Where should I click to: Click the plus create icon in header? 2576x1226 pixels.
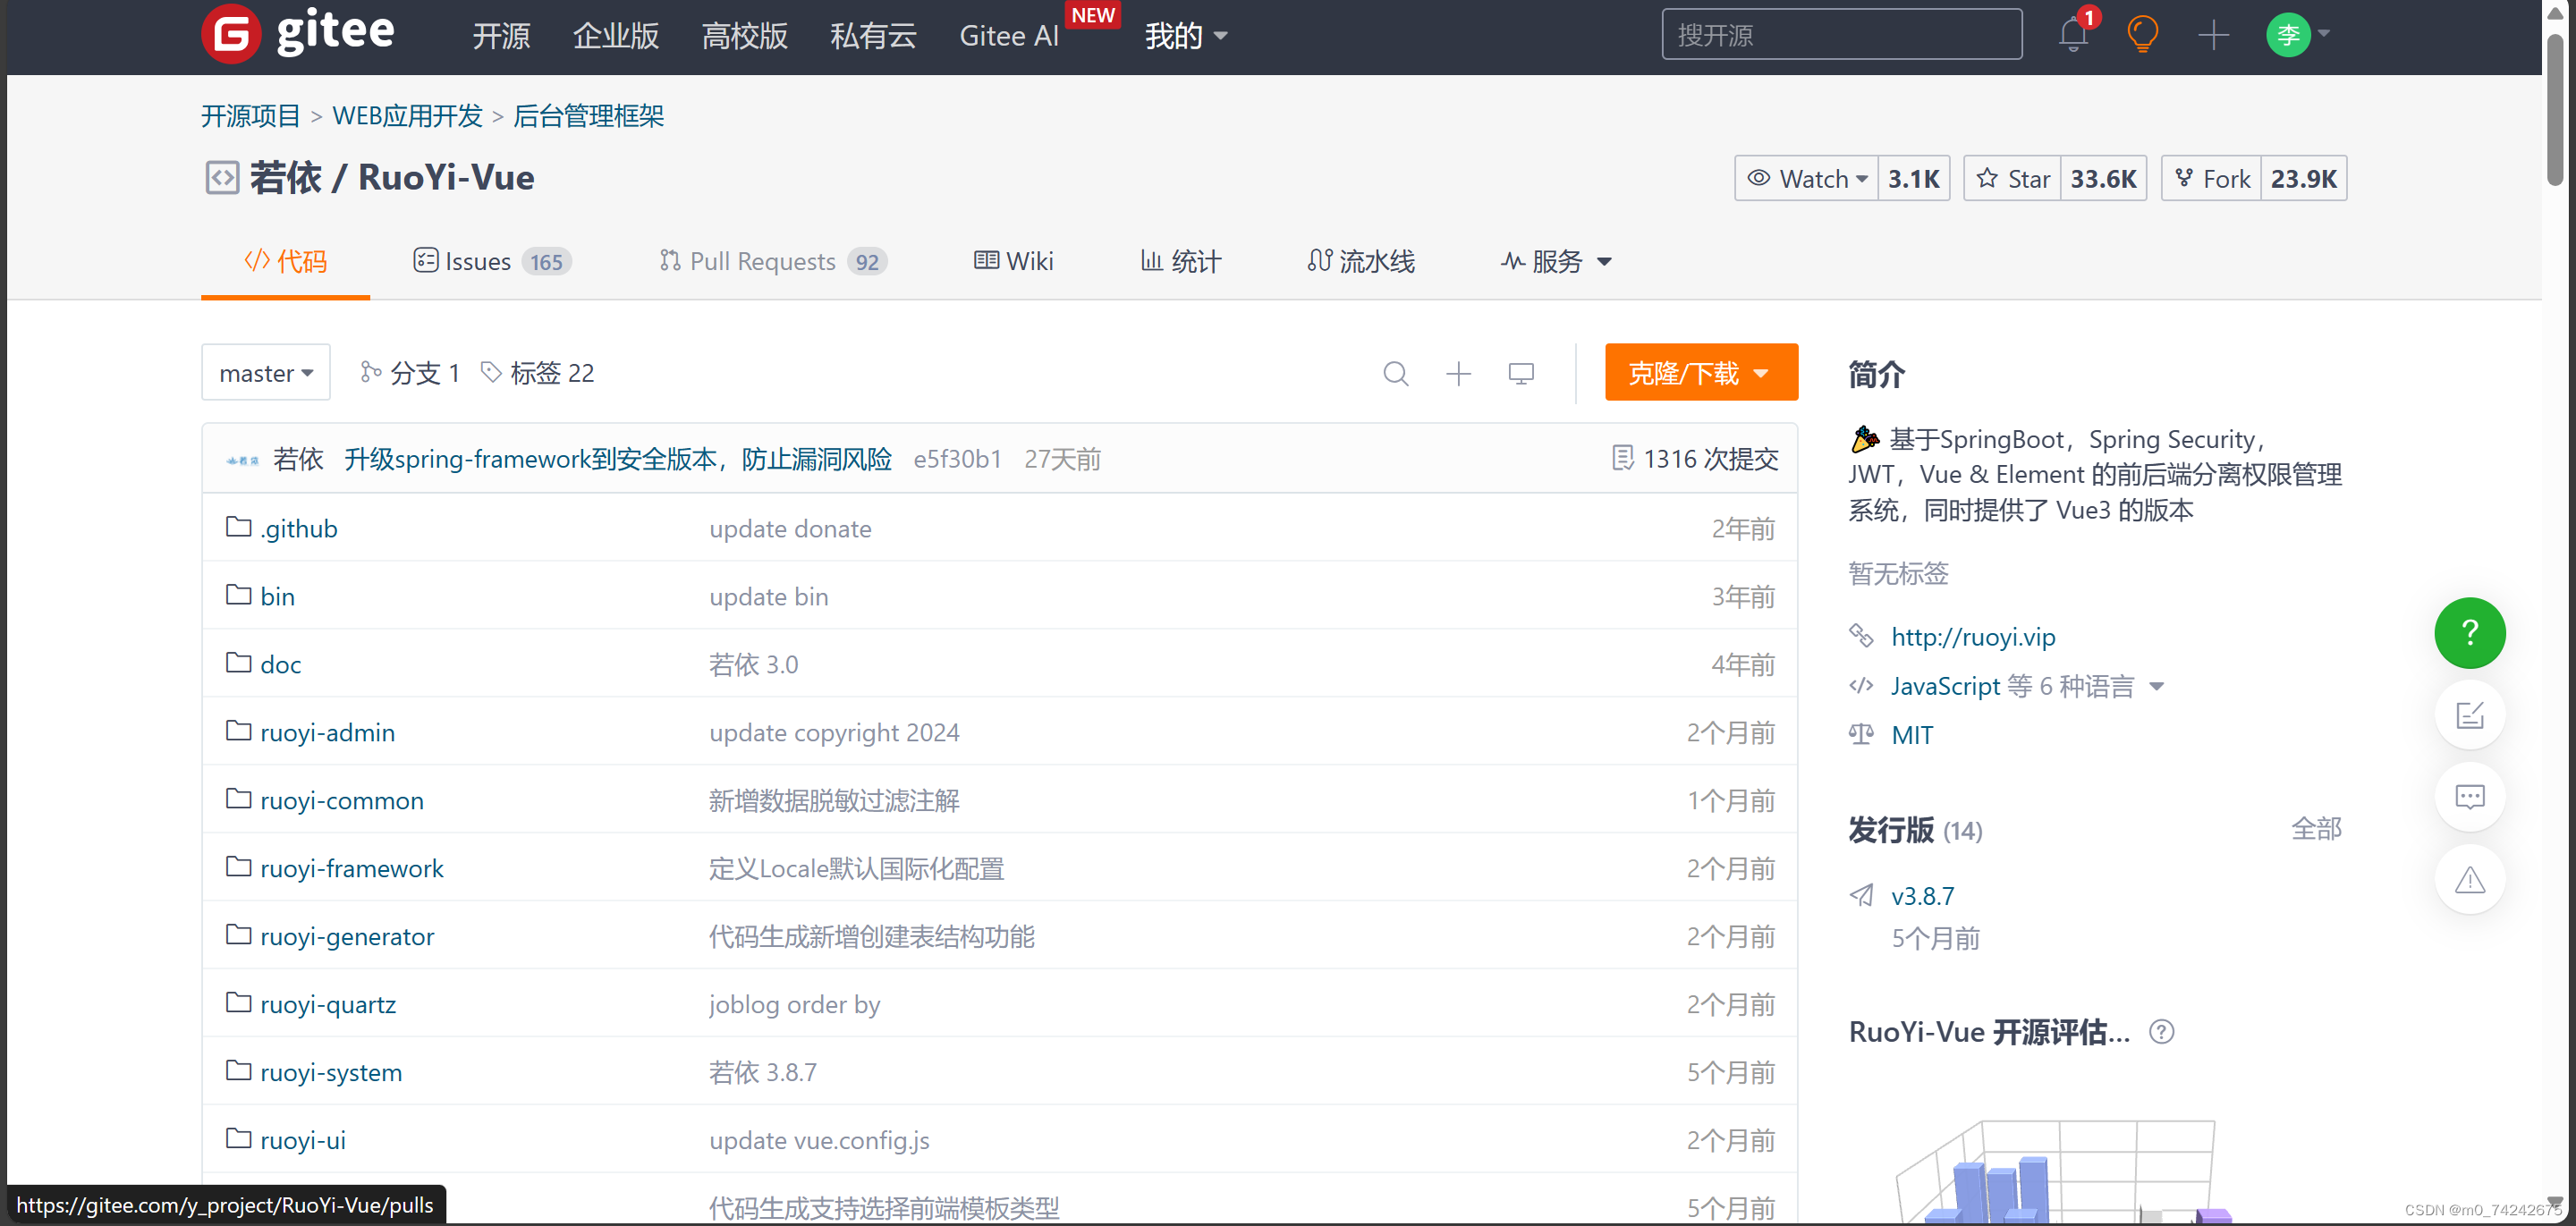[x=2213, y=35]
